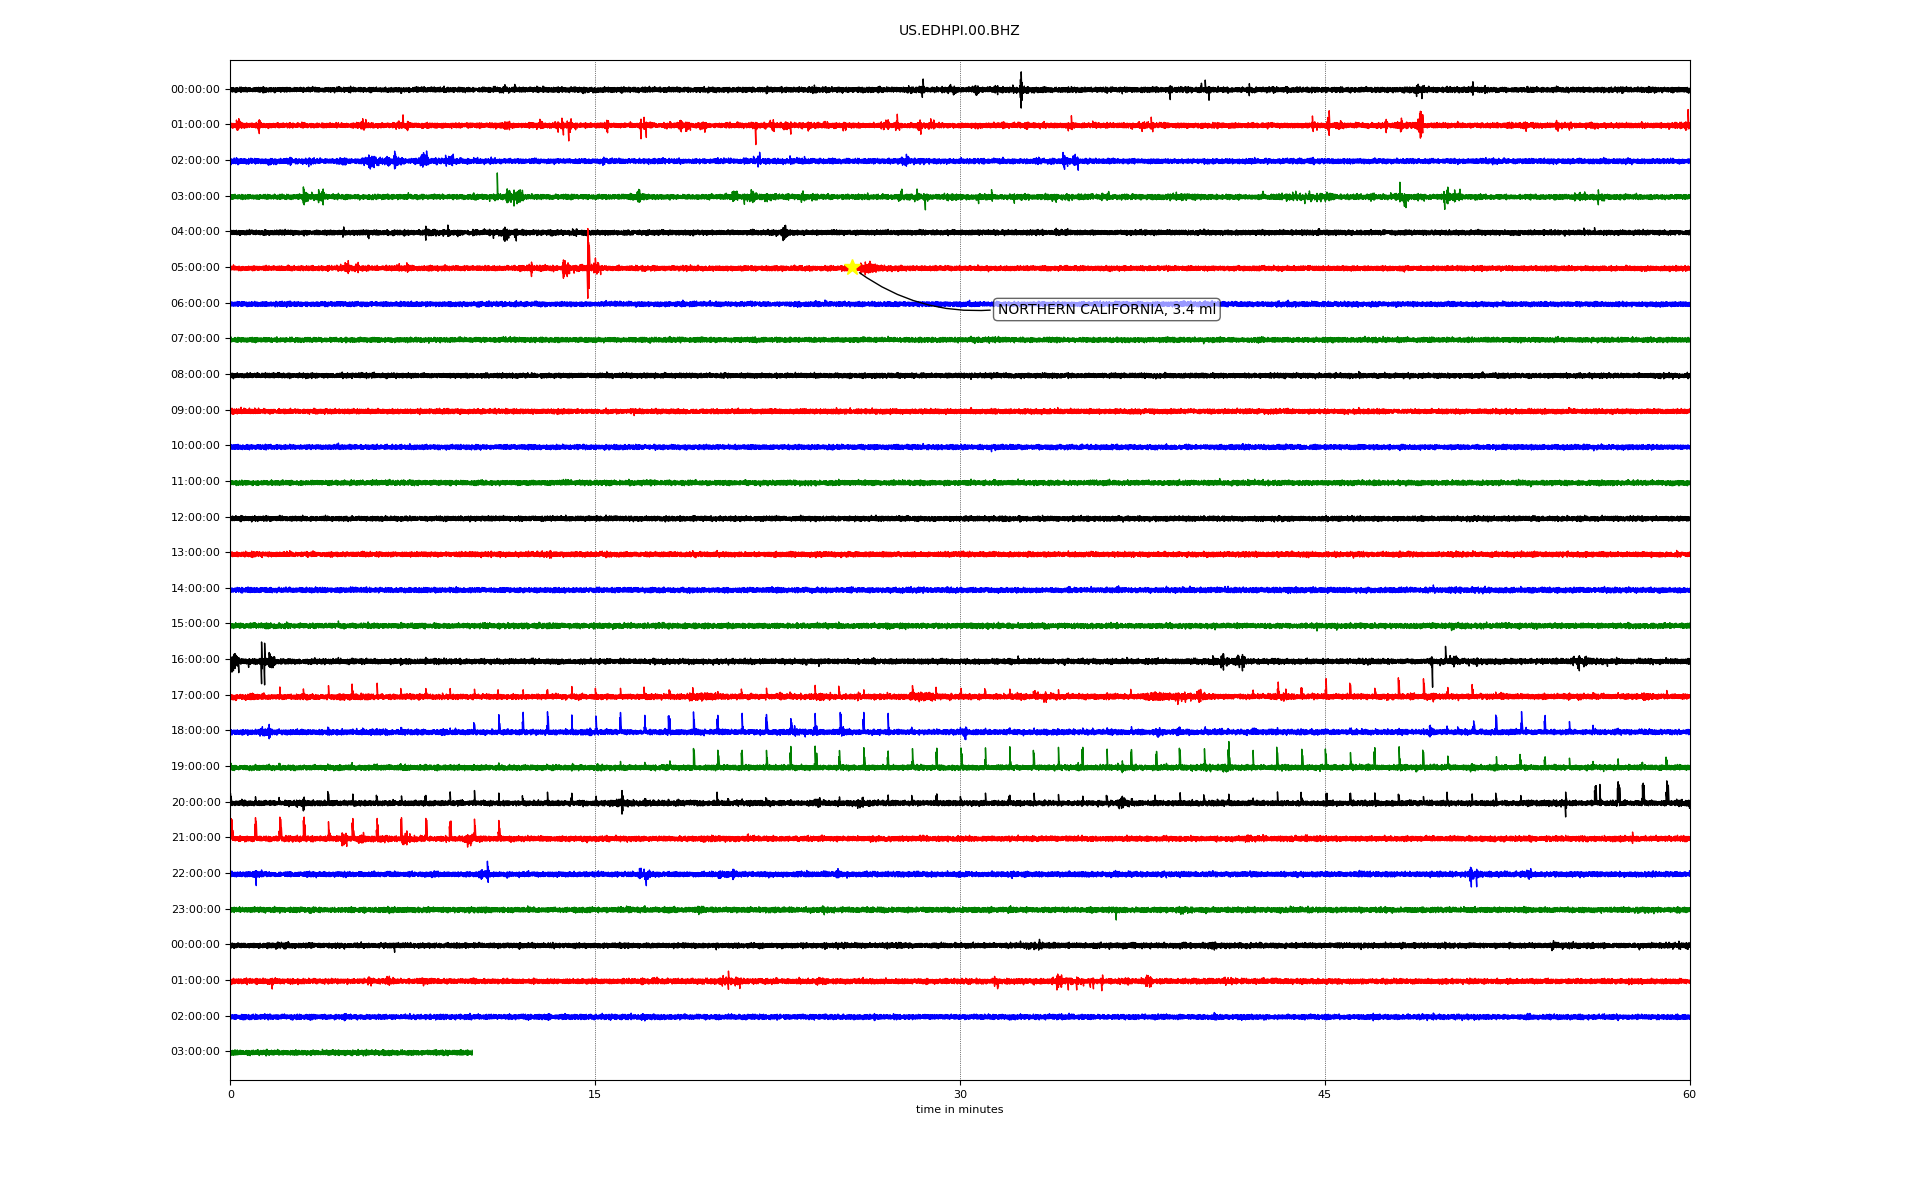Click the 16:00:00 time label

click(x=195, y=660)
